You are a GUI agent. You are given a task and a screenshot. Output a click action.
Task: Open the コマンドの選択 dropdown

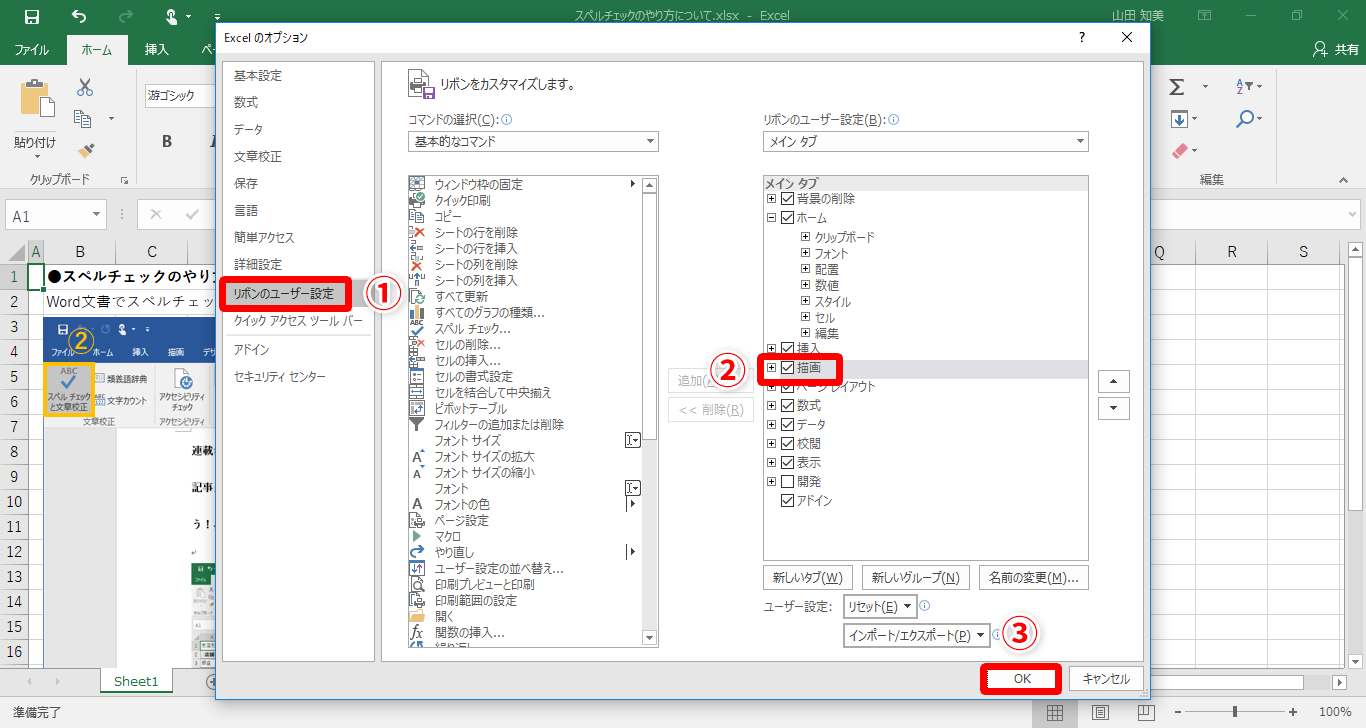533,141
